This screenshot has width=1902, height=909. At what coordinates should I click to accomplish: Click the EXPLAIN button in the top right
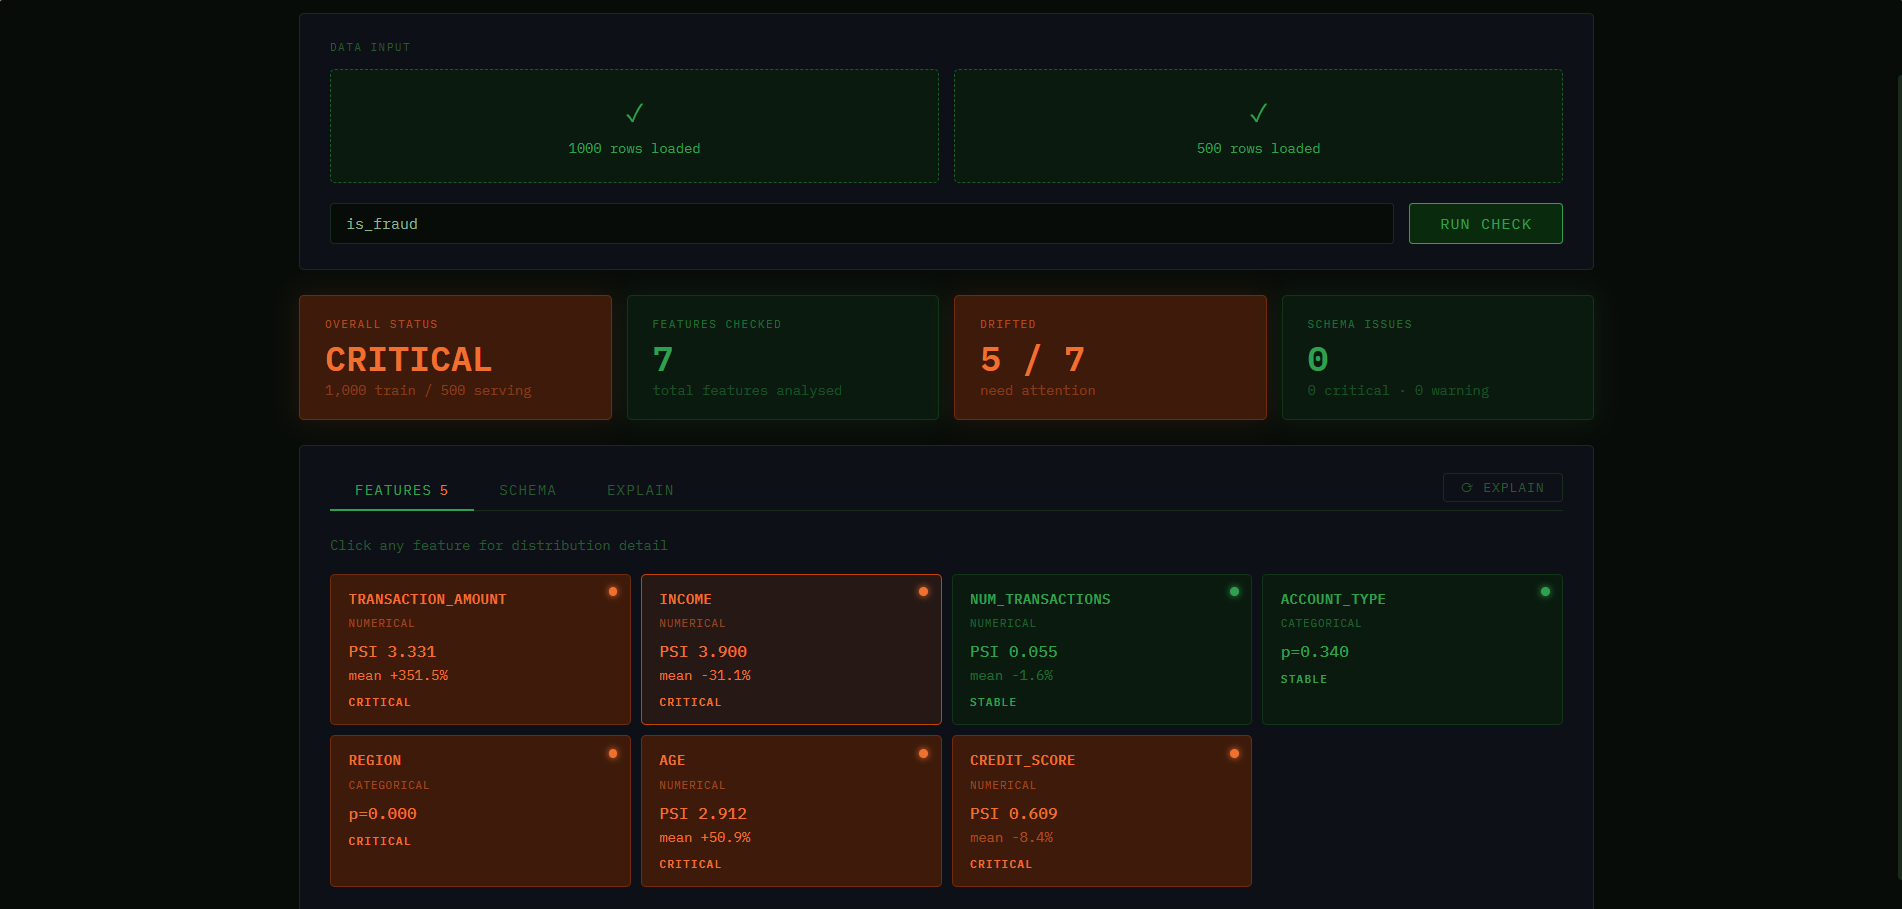[x=1502, y=487]
